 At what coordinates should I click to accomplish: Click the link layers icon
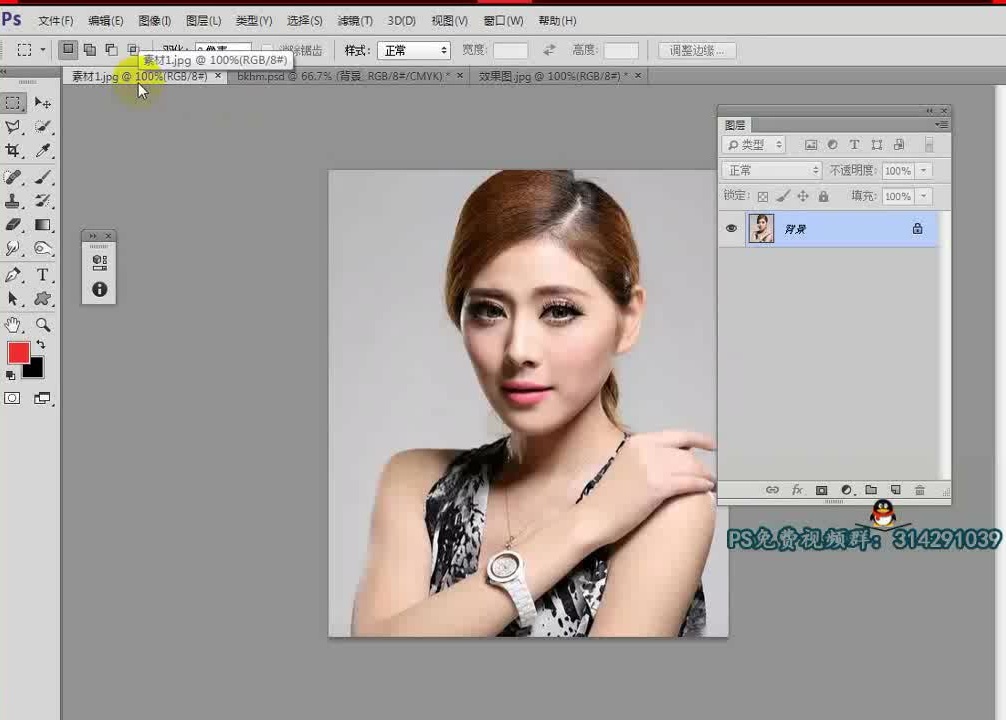pos(772,490)
